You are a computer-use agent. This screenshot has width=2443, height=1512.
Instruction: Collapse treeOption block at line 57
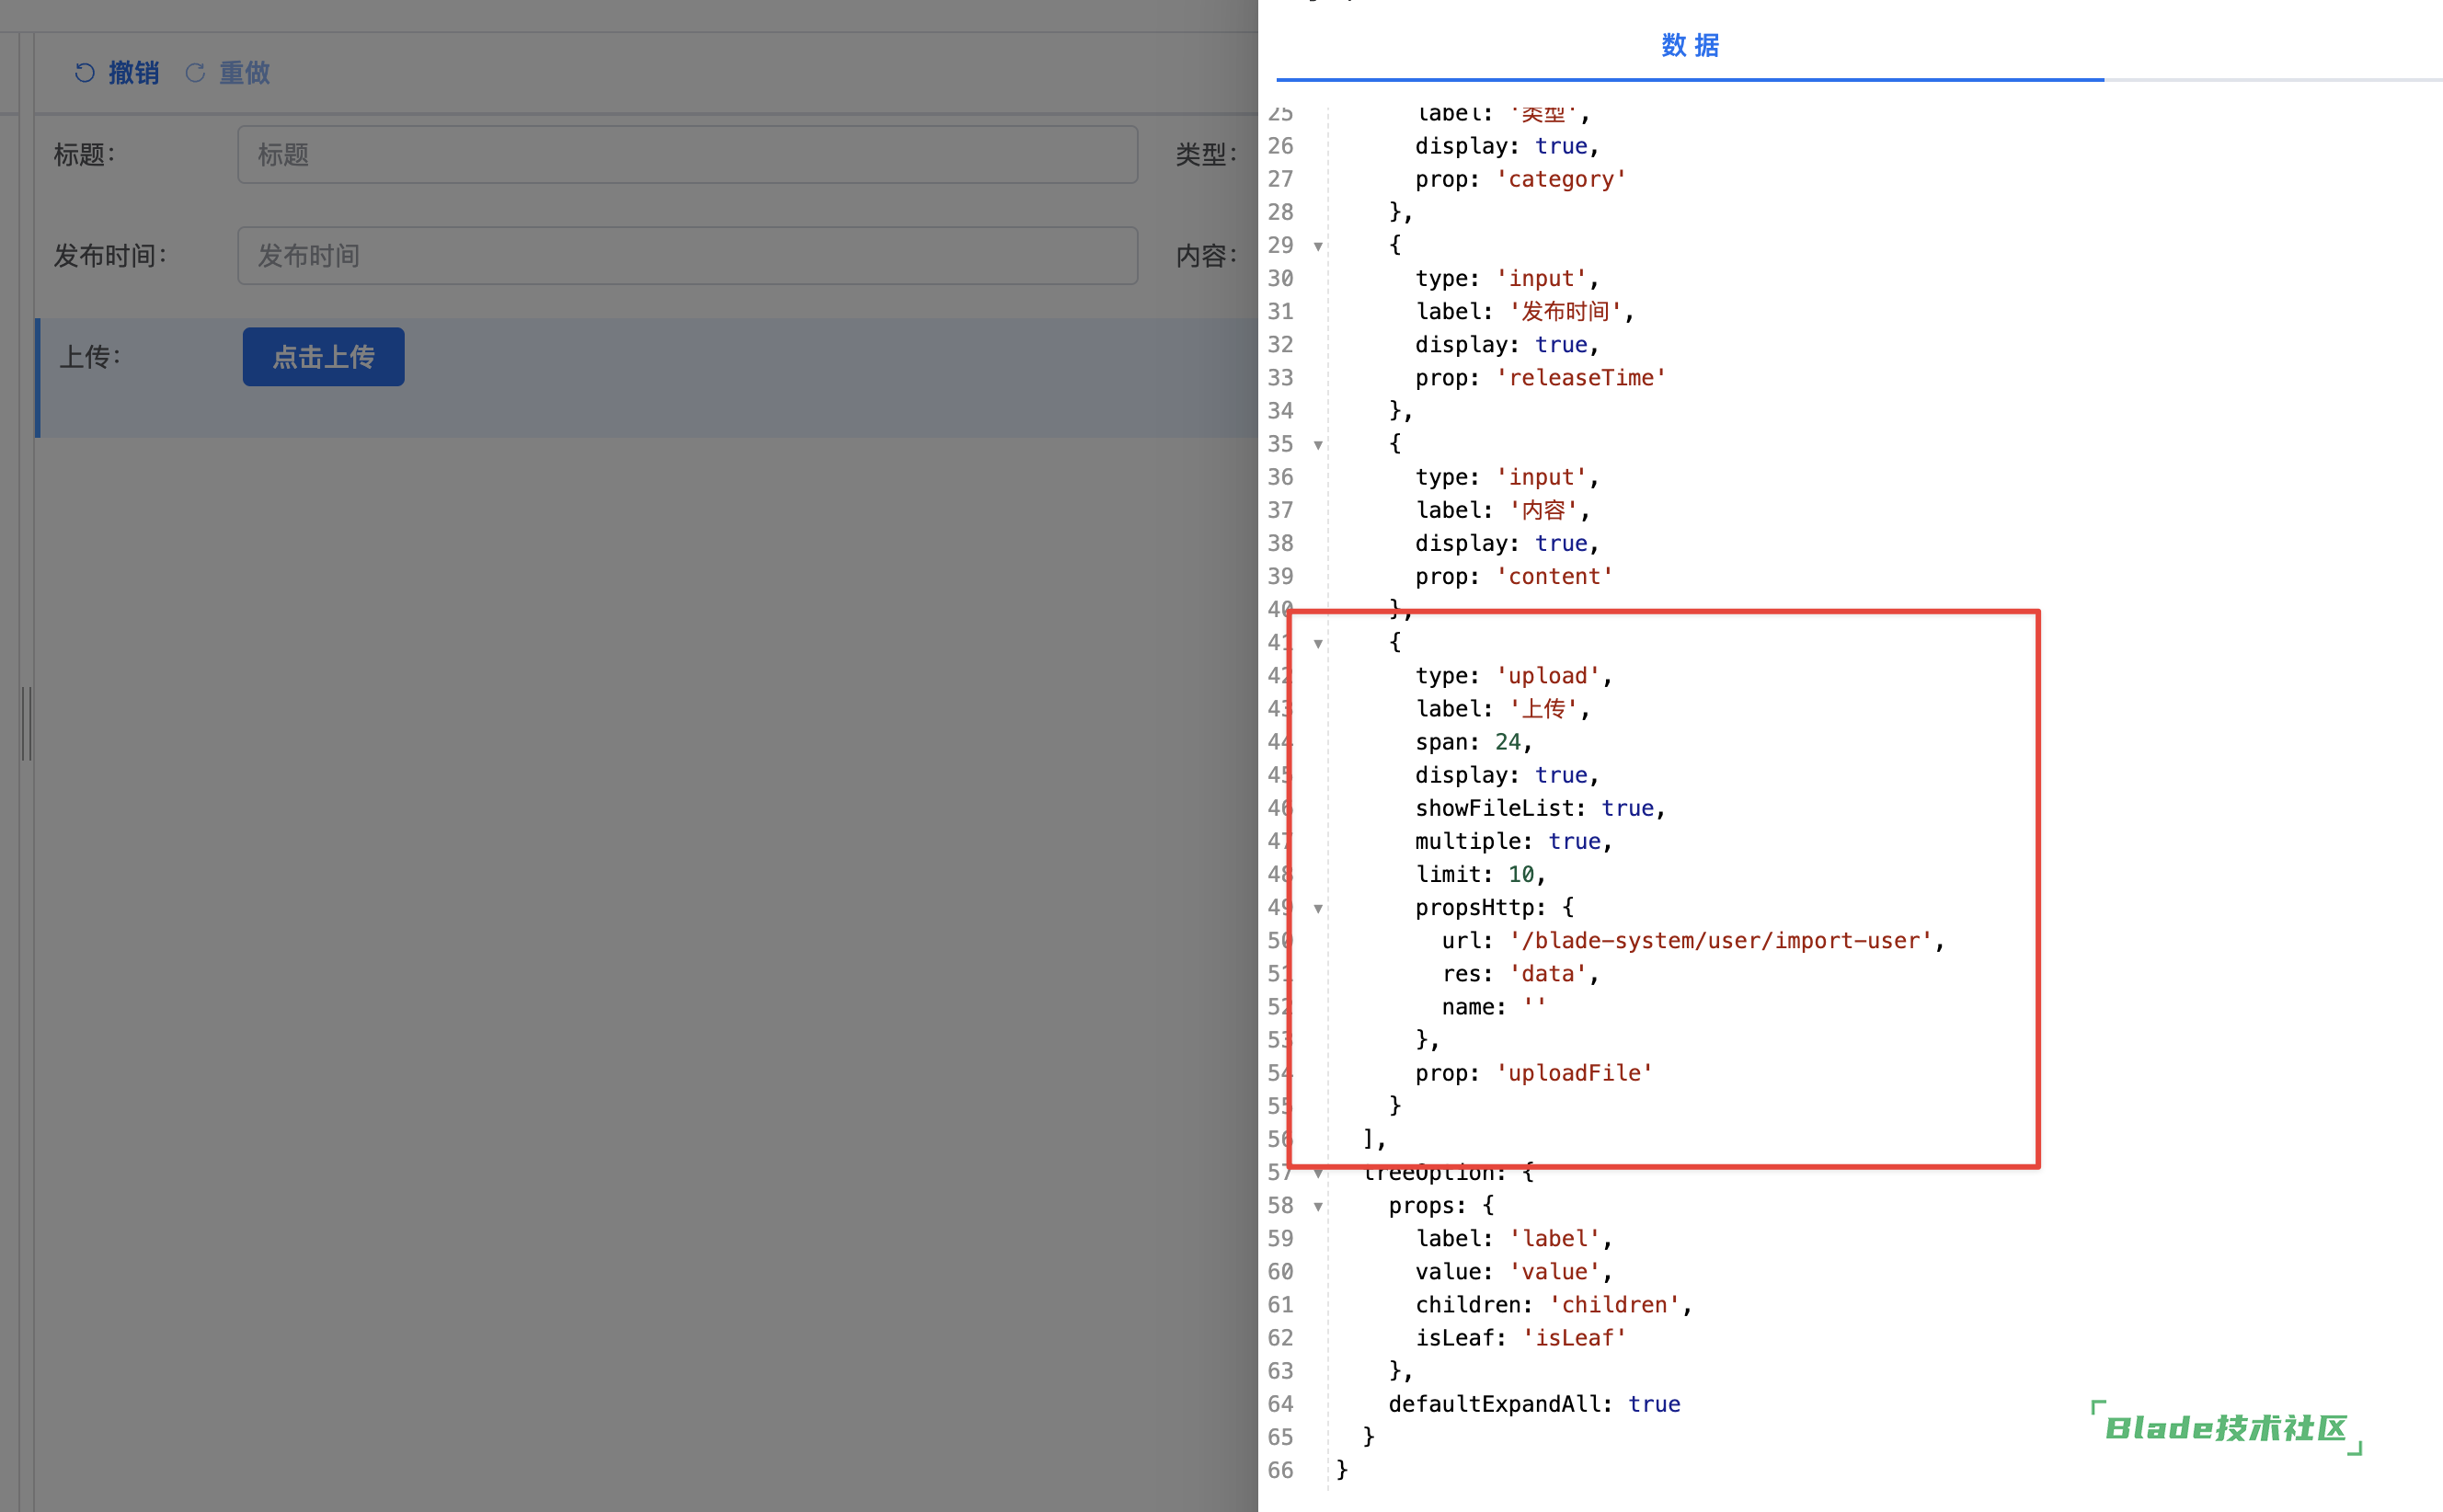point(1318,1173)
